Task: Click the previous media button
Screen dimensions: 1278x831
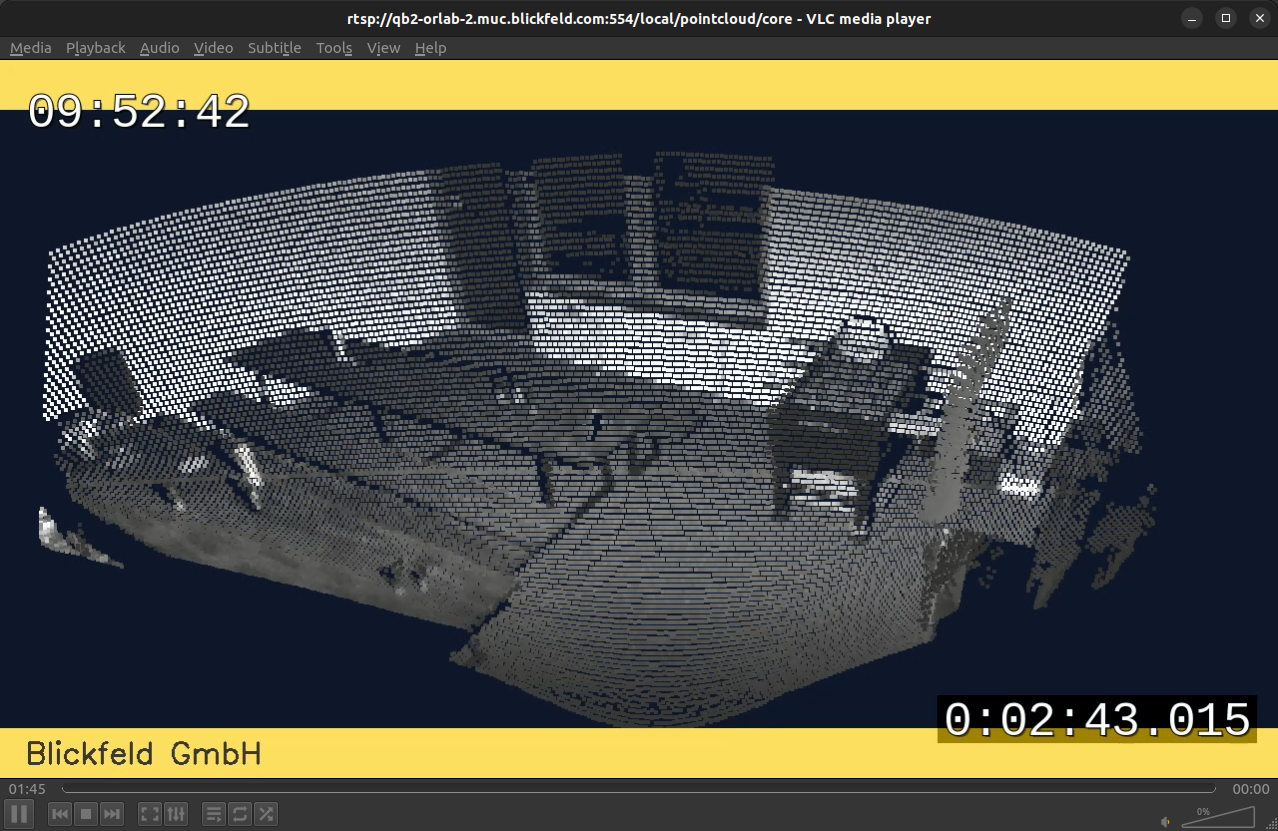Action: (x=60, y=814)
